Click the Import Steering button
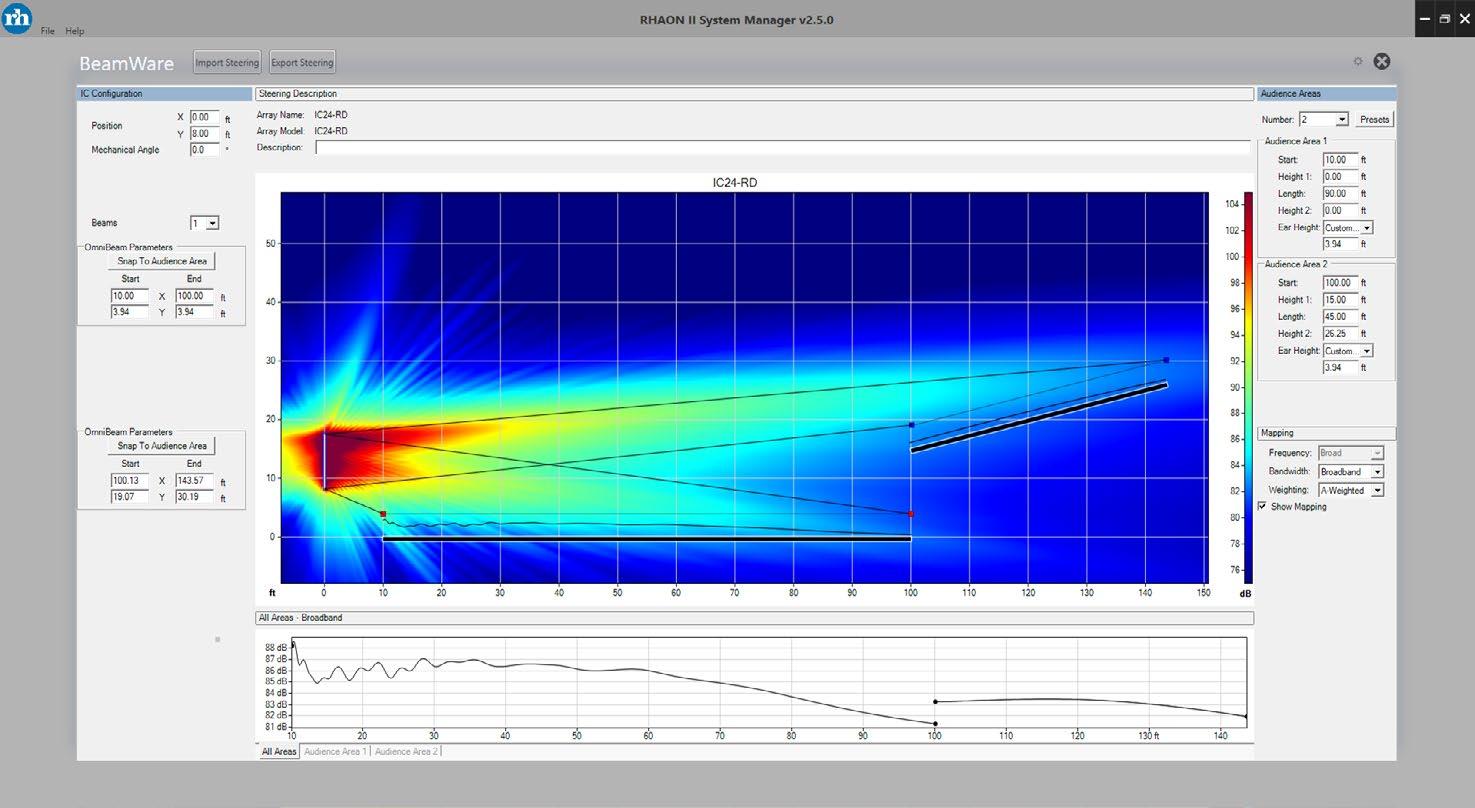The image size is (1475, 808). tap(227, 62)
